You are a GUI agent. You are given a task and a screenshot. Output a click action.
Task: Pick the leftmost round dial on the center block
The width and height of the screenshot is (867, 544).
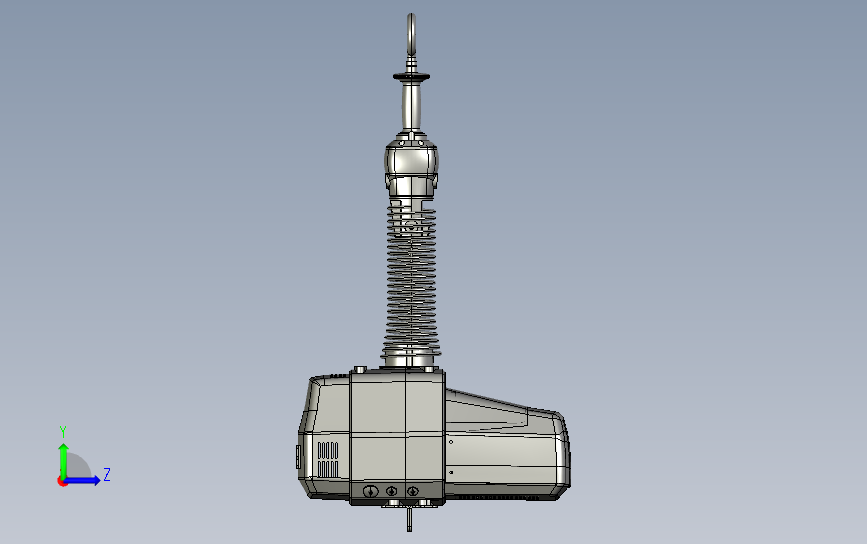(x=370, y=491)
